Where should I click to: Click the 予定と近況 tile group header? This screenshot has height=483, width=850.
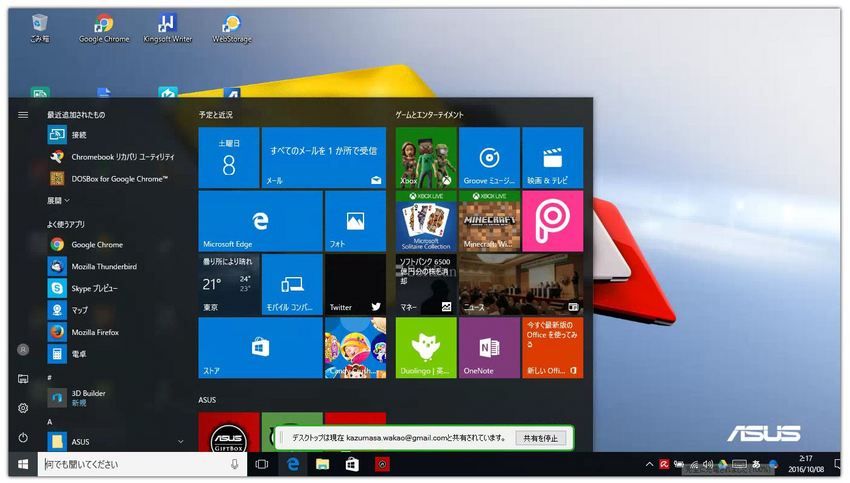point(215,115)
